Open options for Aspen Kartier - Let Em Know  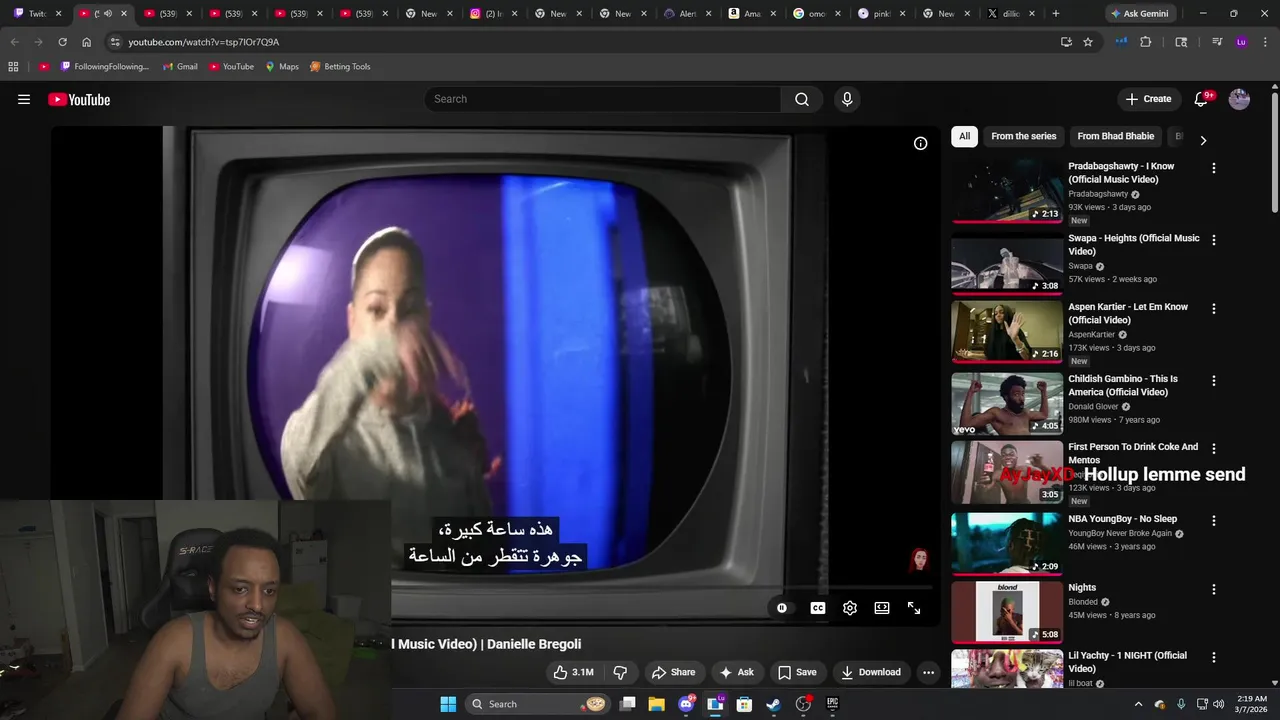1214,309
